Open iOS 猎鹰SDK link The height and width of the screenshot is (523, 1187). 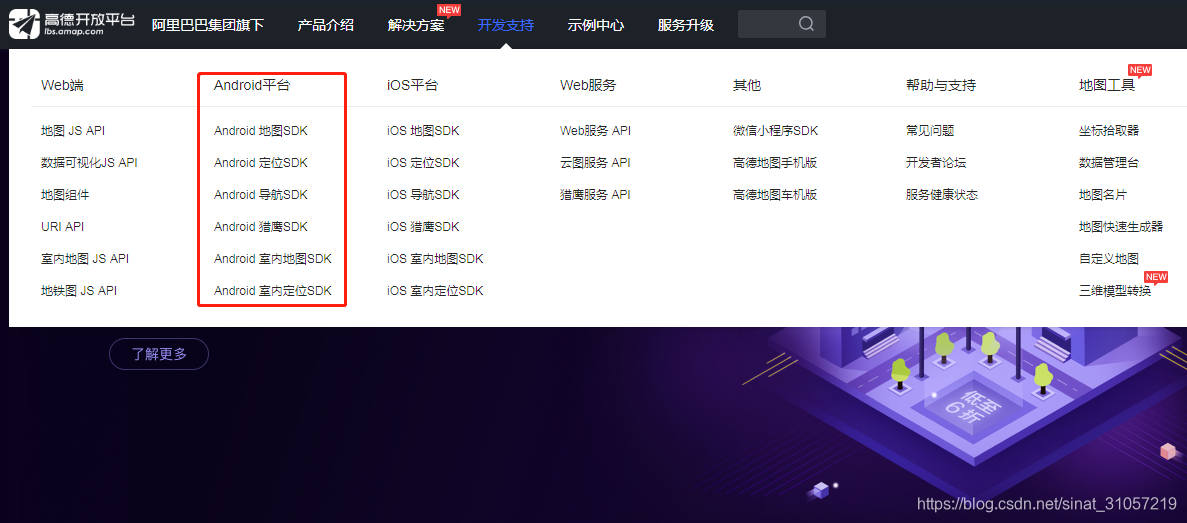[x=423, y=226]
